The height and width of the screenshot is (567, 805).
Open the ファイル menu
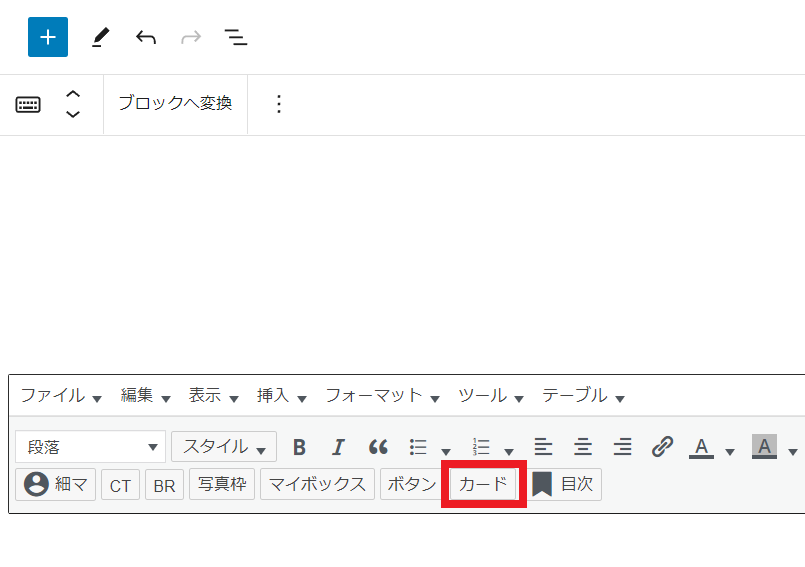[x=61, y=395]
